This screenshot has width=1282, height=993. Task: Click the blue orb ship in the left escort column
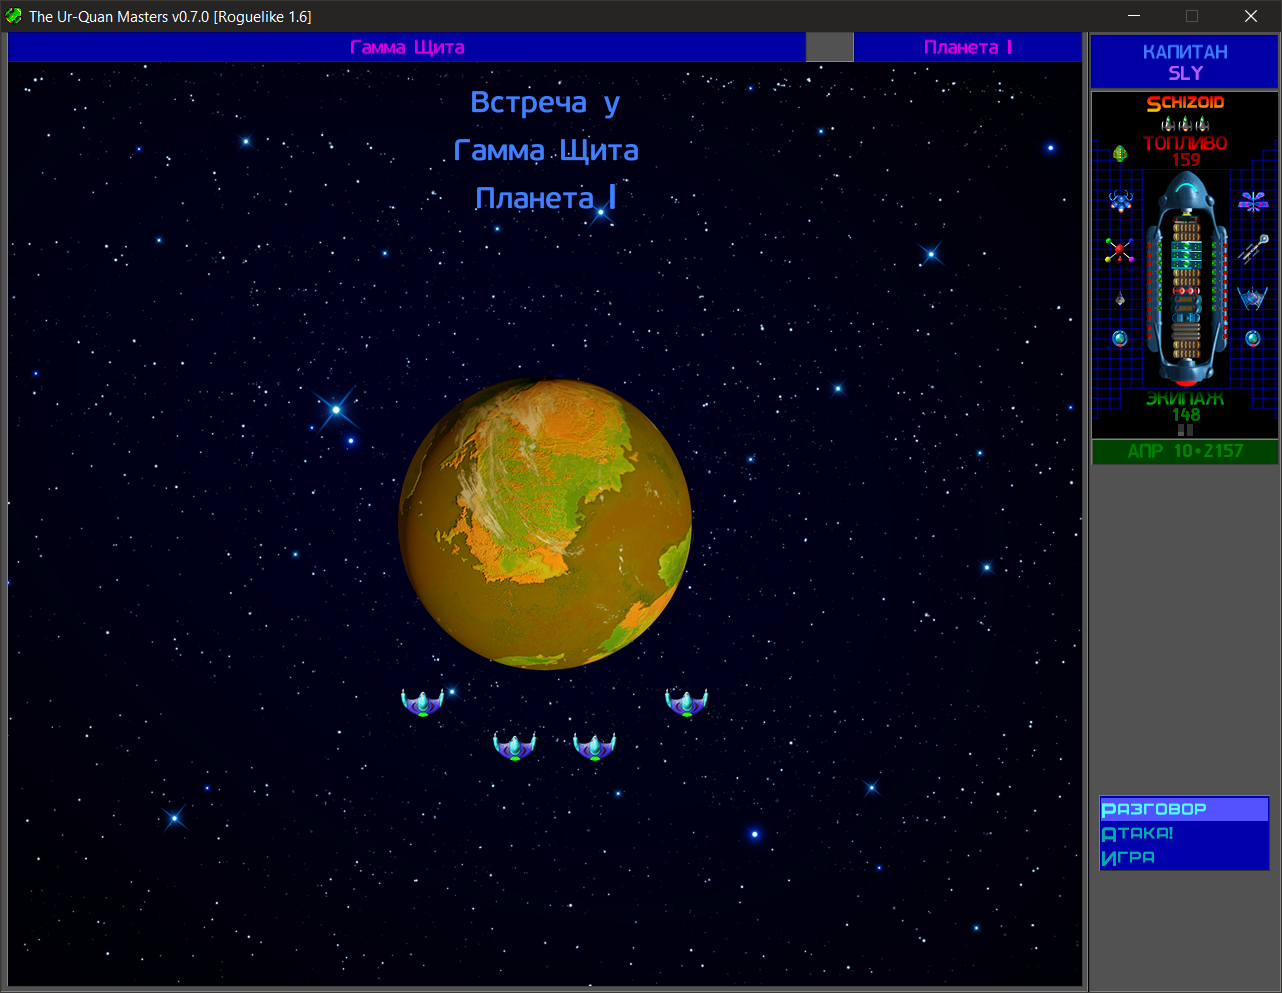click(1120, 338)
